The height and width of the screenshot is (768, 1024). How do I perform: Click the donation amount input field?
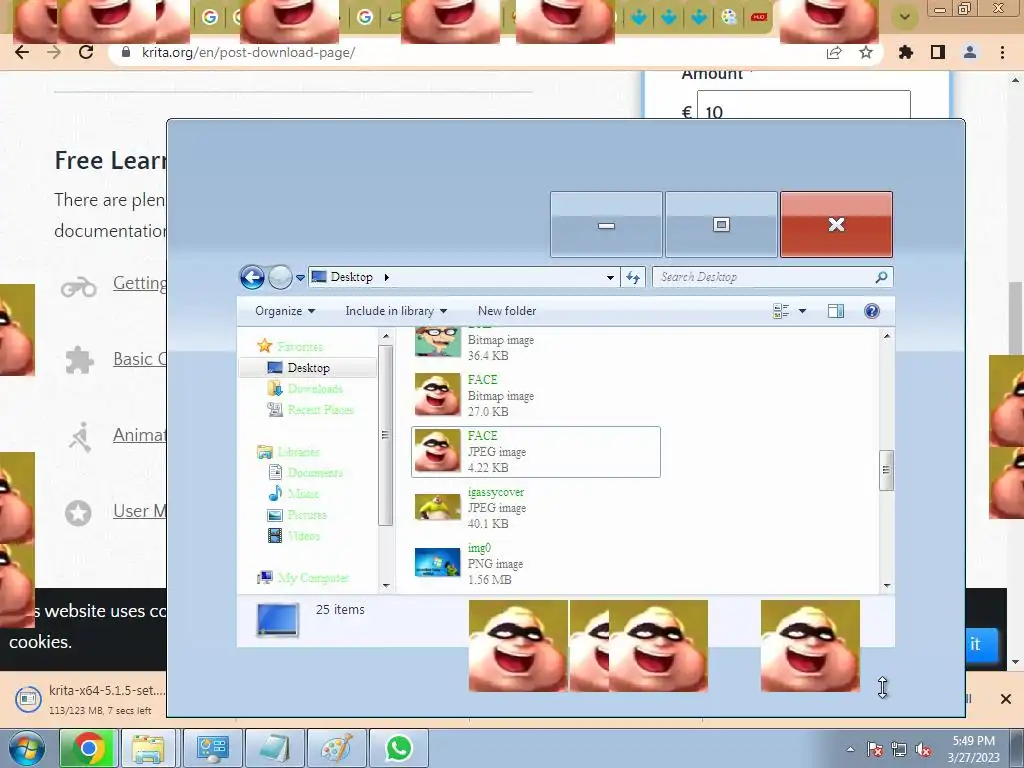pyautogui.click(x=804, y=105)
